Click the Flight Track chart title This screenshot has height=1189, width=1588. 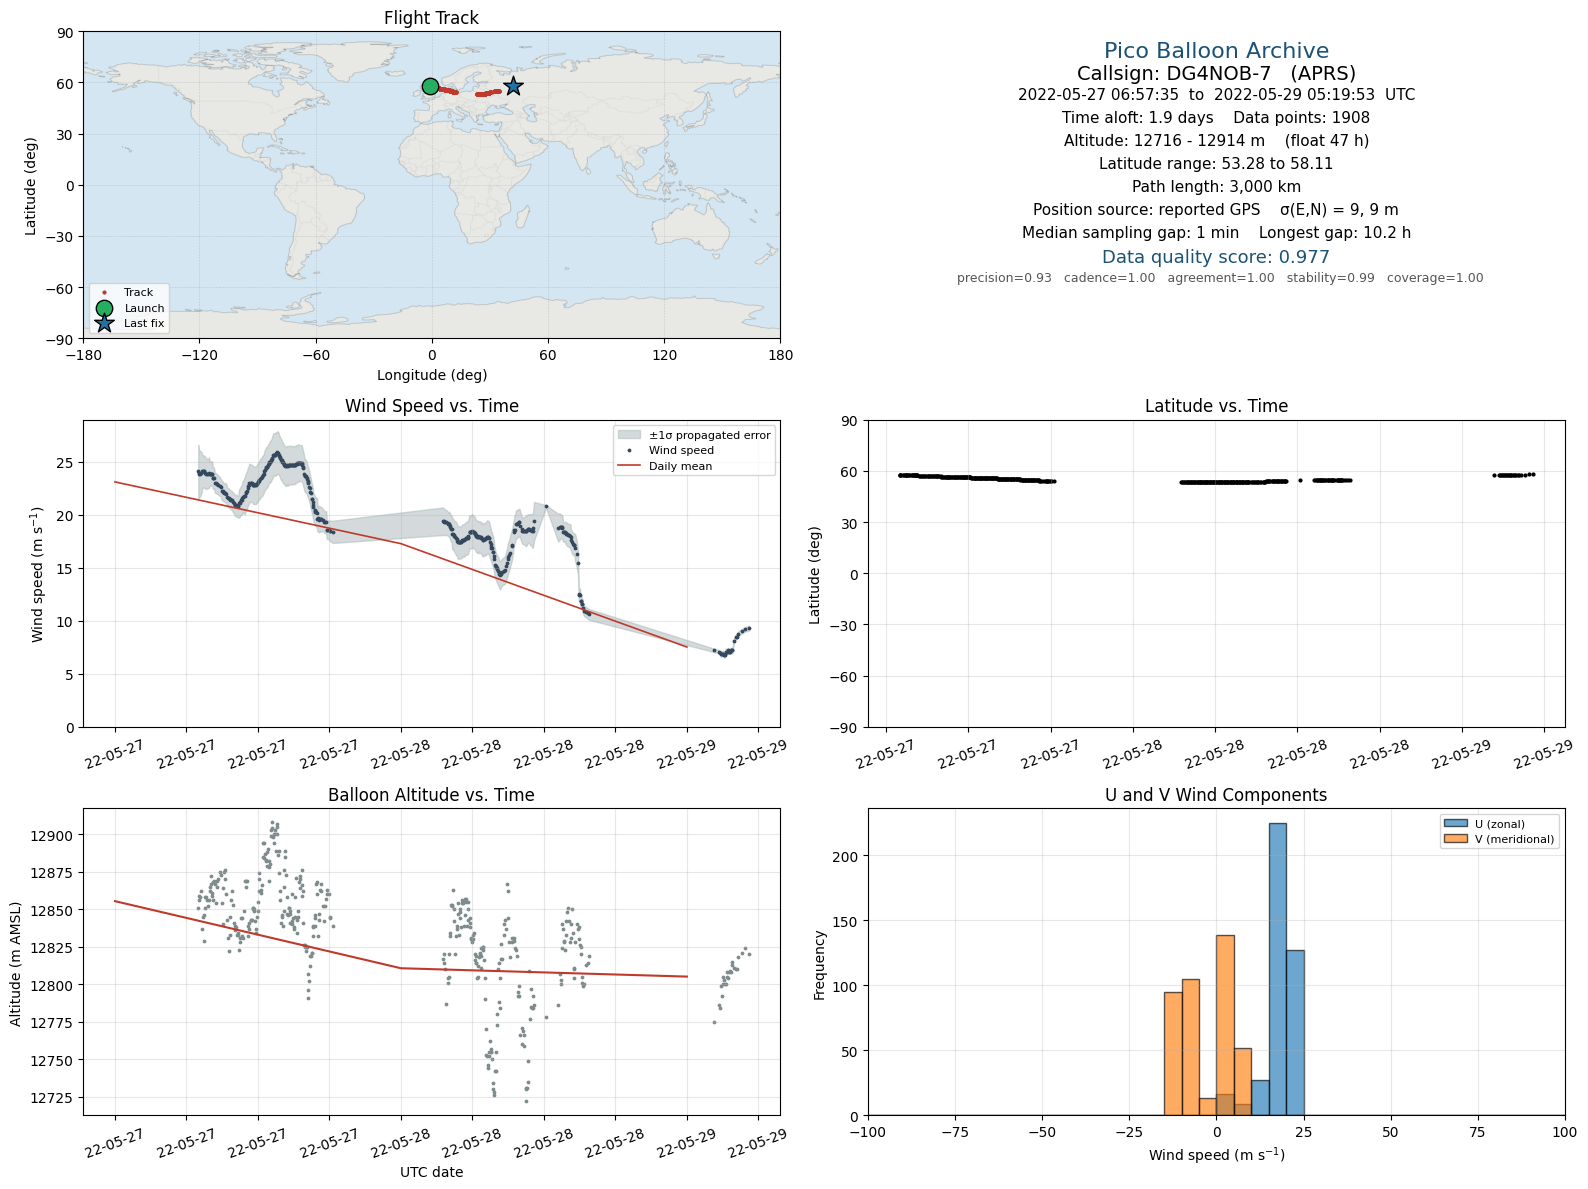(x=431, y=18)
